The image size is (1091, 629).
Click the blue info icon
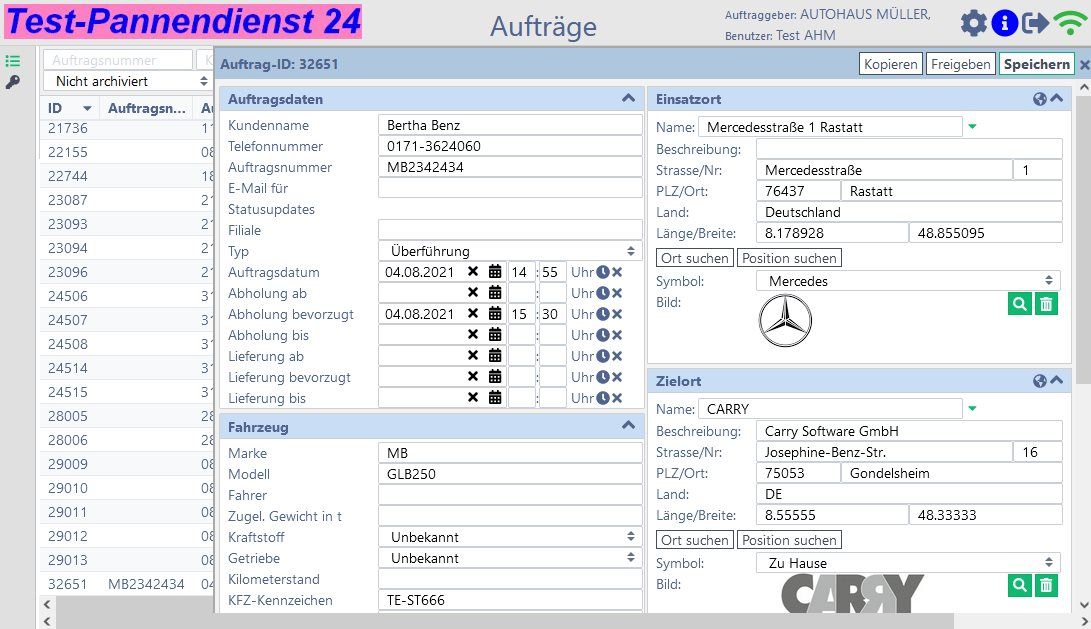1004,23
